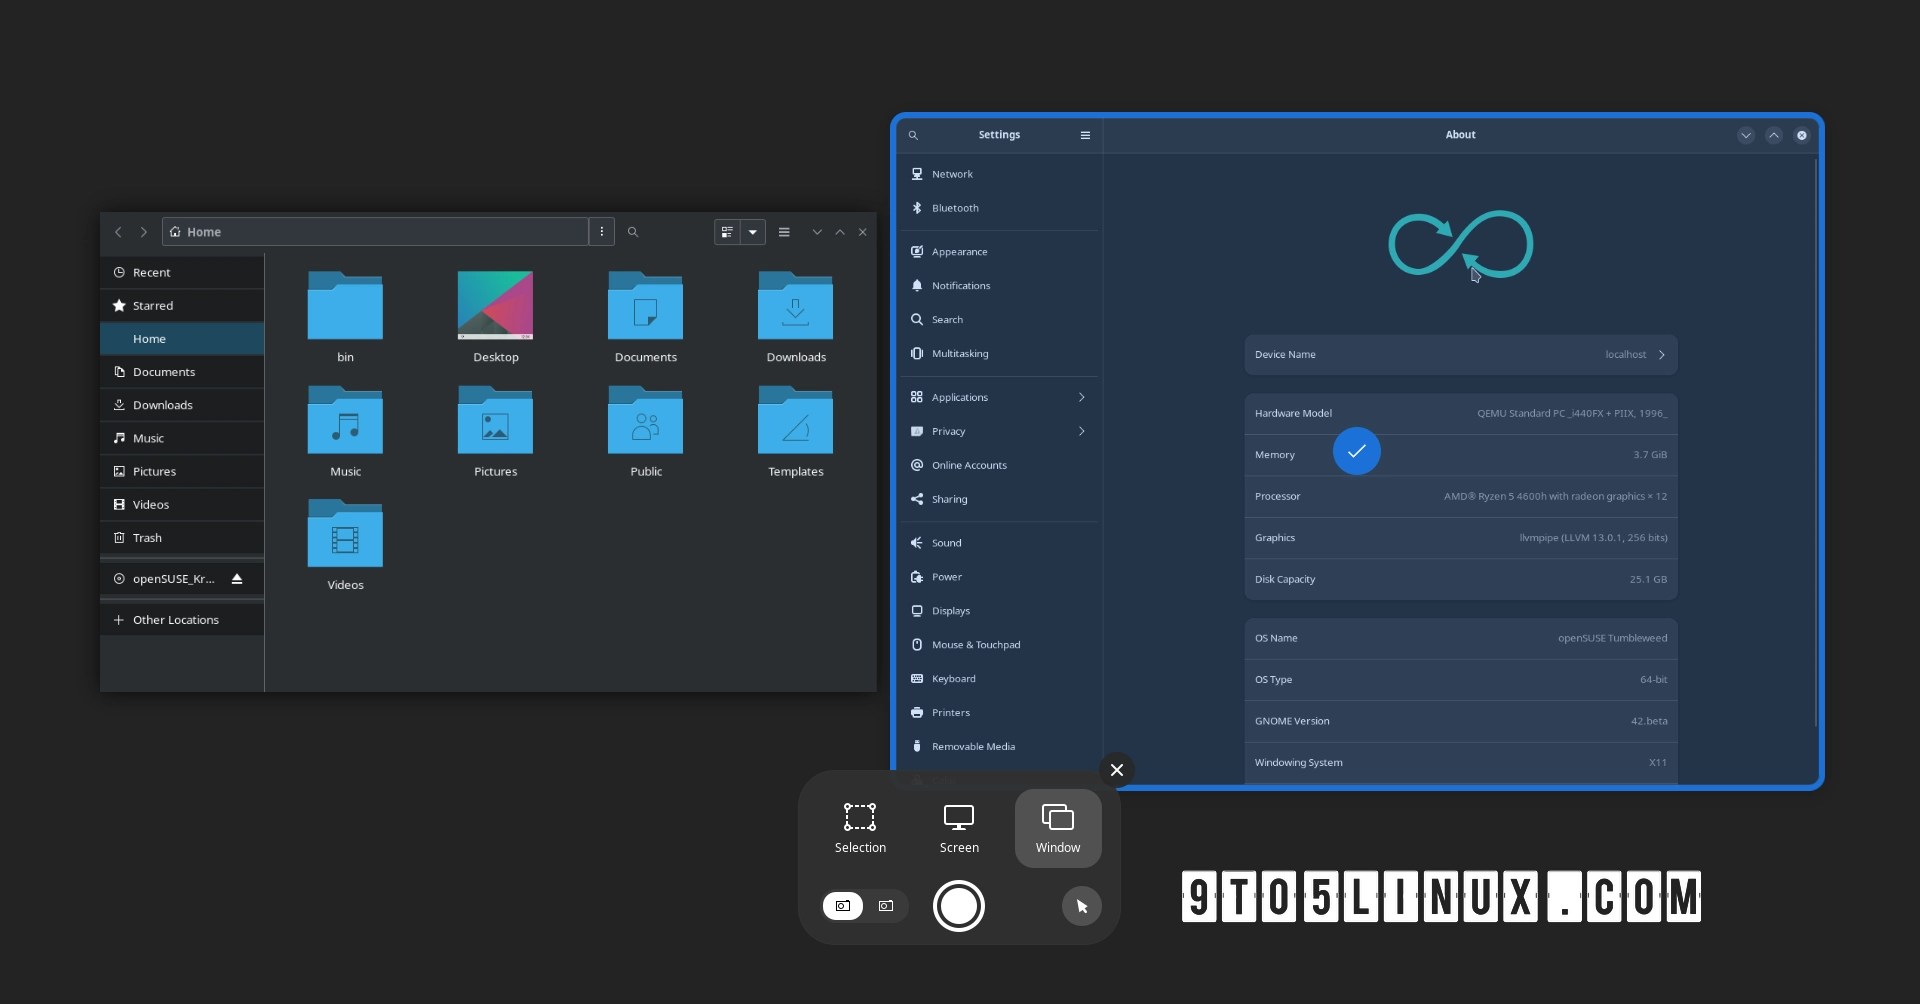Image resolution: width=1920 pixels, height=1004 pixels.
Task: Toggle show pointer in screenshot
Action: point(1081,906)
